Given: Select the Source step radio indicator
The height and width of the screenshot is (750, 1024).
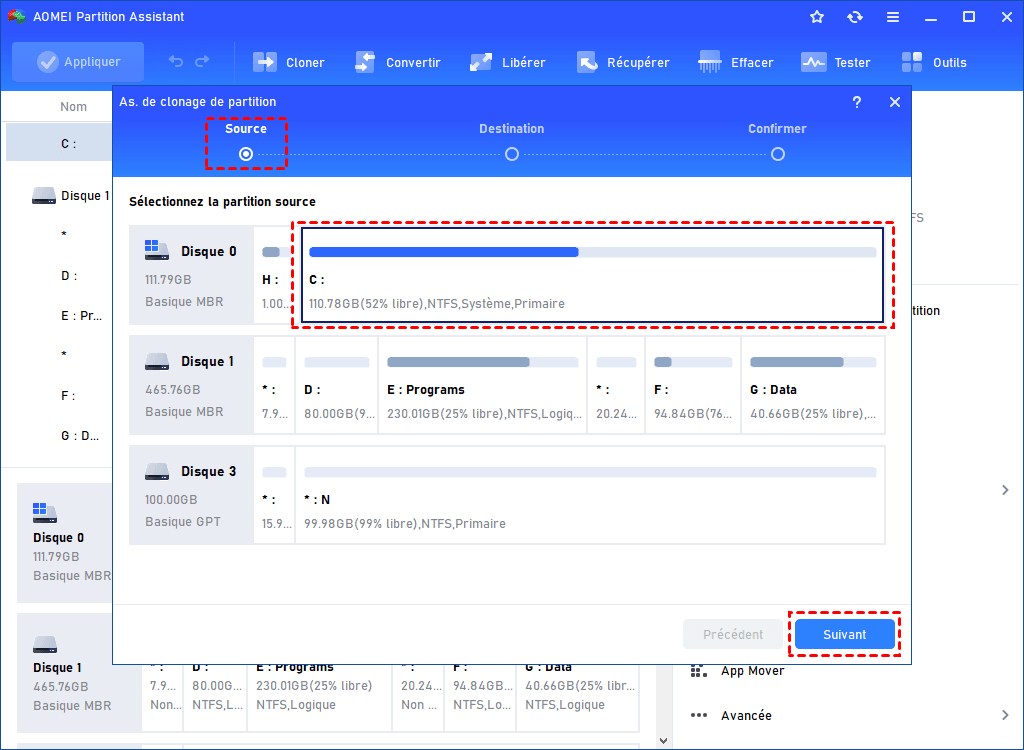Looking at the screenshot, I should [246, 154].
